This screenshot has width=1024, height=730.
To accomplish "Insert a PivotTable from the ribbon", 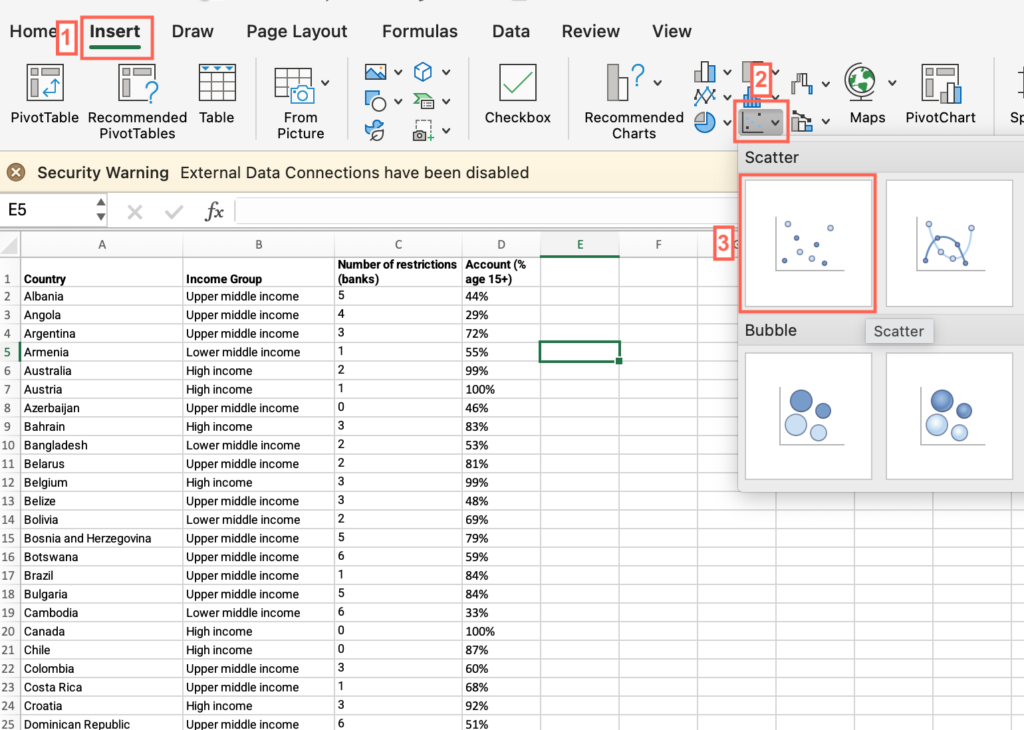I will coord(44,93).
